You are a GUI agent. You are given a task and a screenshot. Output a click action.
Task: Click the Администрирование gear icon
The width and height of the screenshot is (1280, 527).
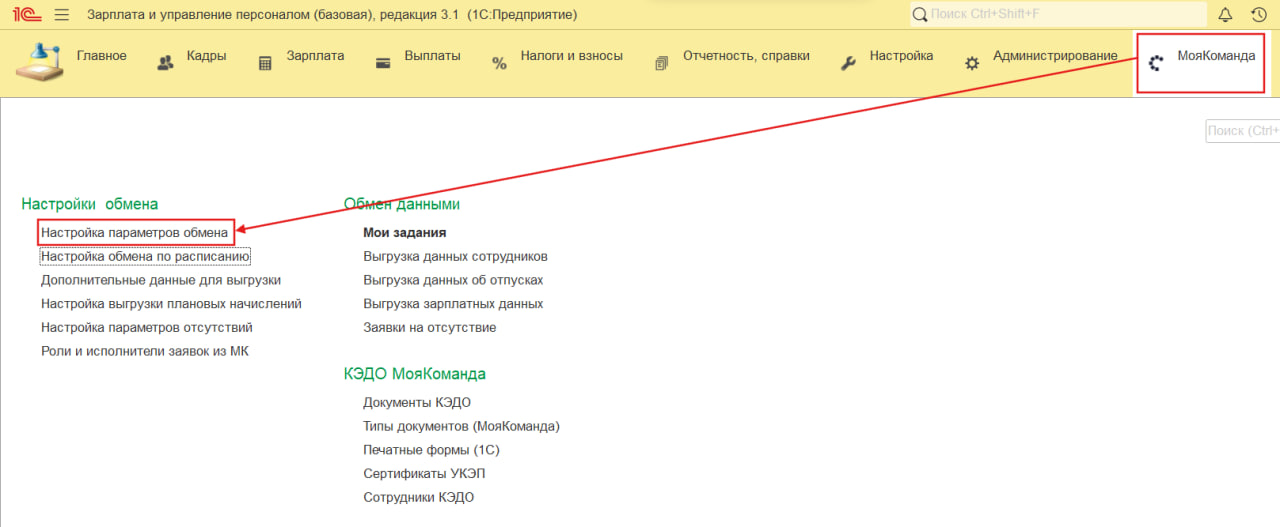(x=972, y=63)
